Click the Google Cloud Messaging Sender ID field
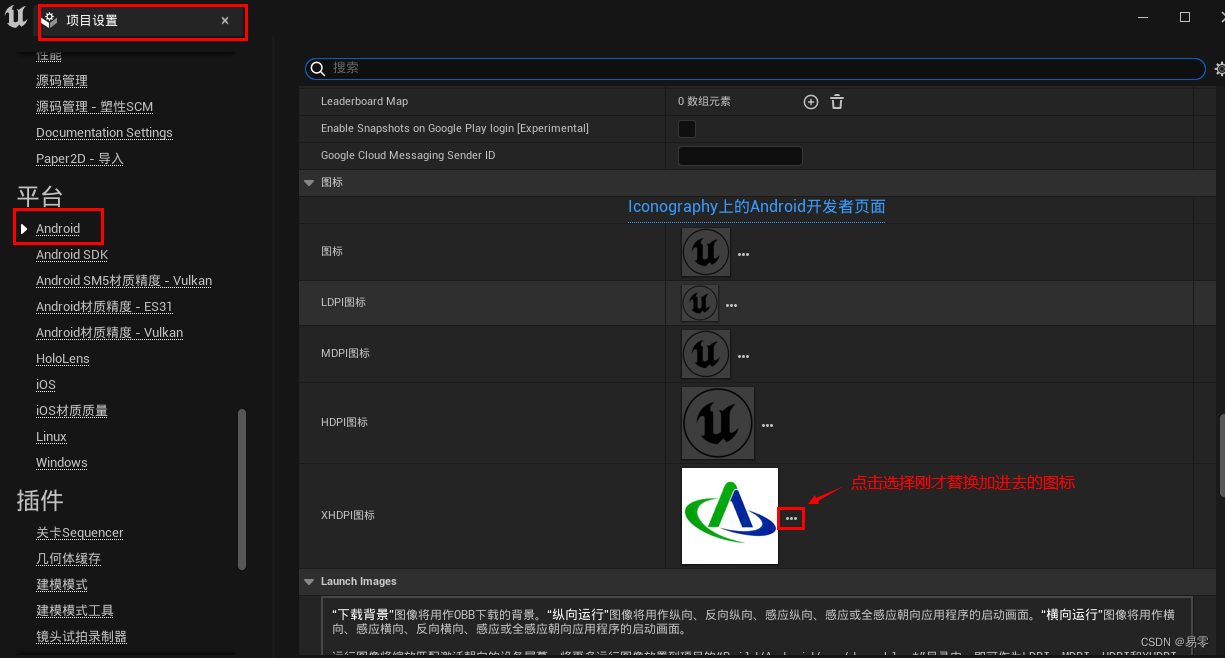Image resolution: width=1225 pixels, height=658 pixels. click(x=740, y=155)
